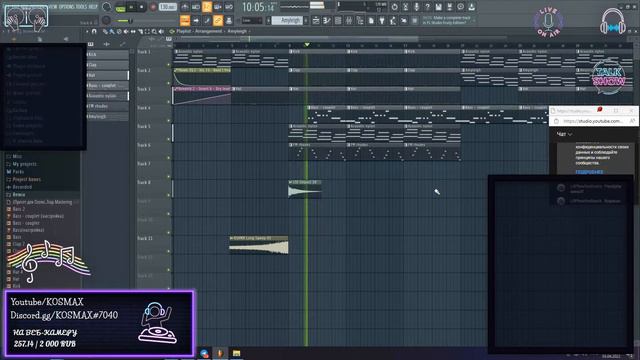The width and height of the screenshot is (640, 360).
Task: Open the Line snap dropdown
Action: pyautogui.click(x=251, y=20)
